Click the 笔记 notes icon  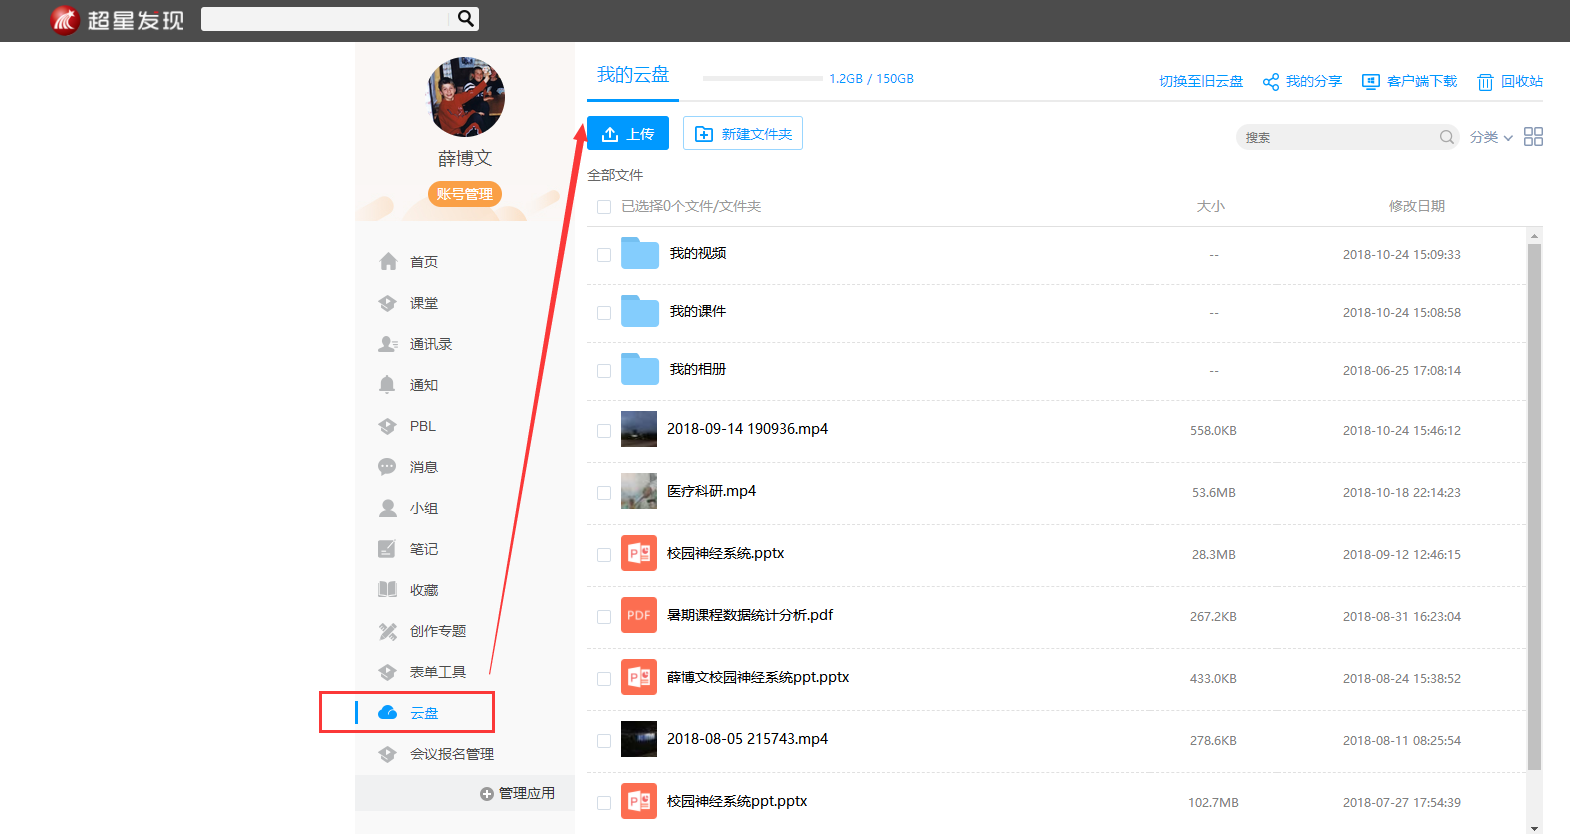pos(387,549)
